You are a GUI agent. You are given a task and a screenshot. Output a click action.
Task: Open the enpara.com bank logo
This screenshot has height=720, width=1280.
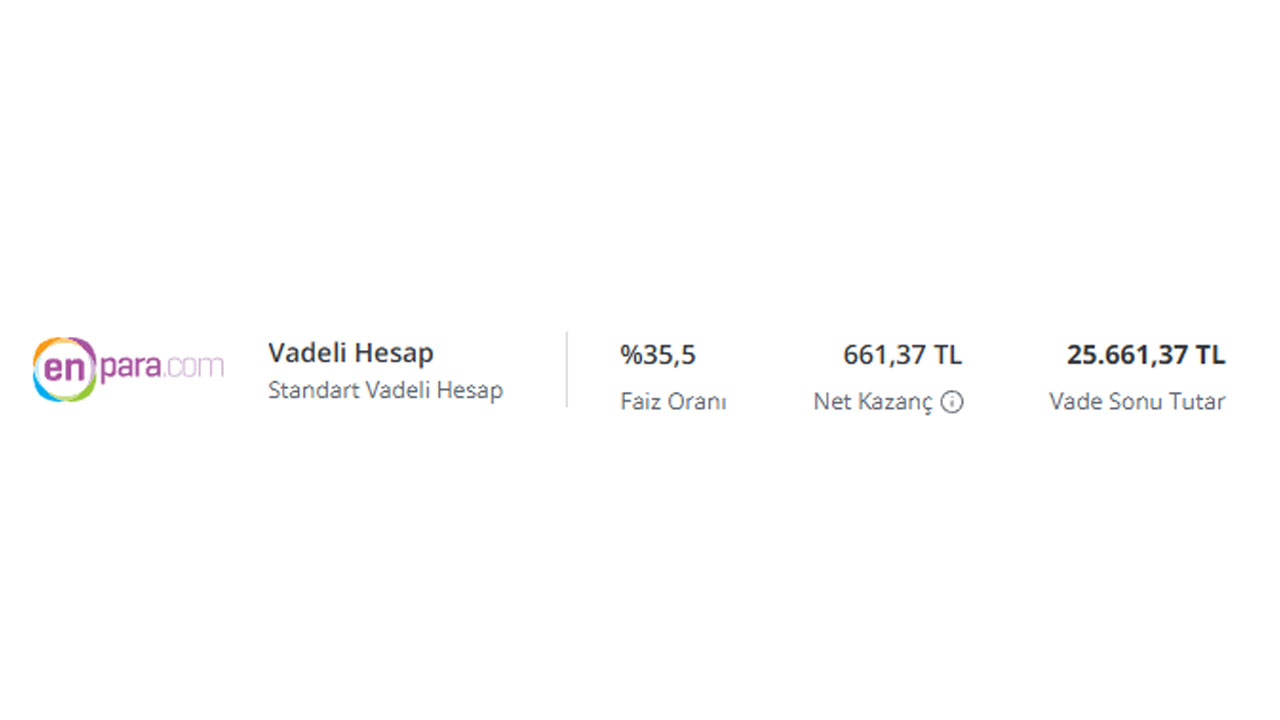point(128,369)
